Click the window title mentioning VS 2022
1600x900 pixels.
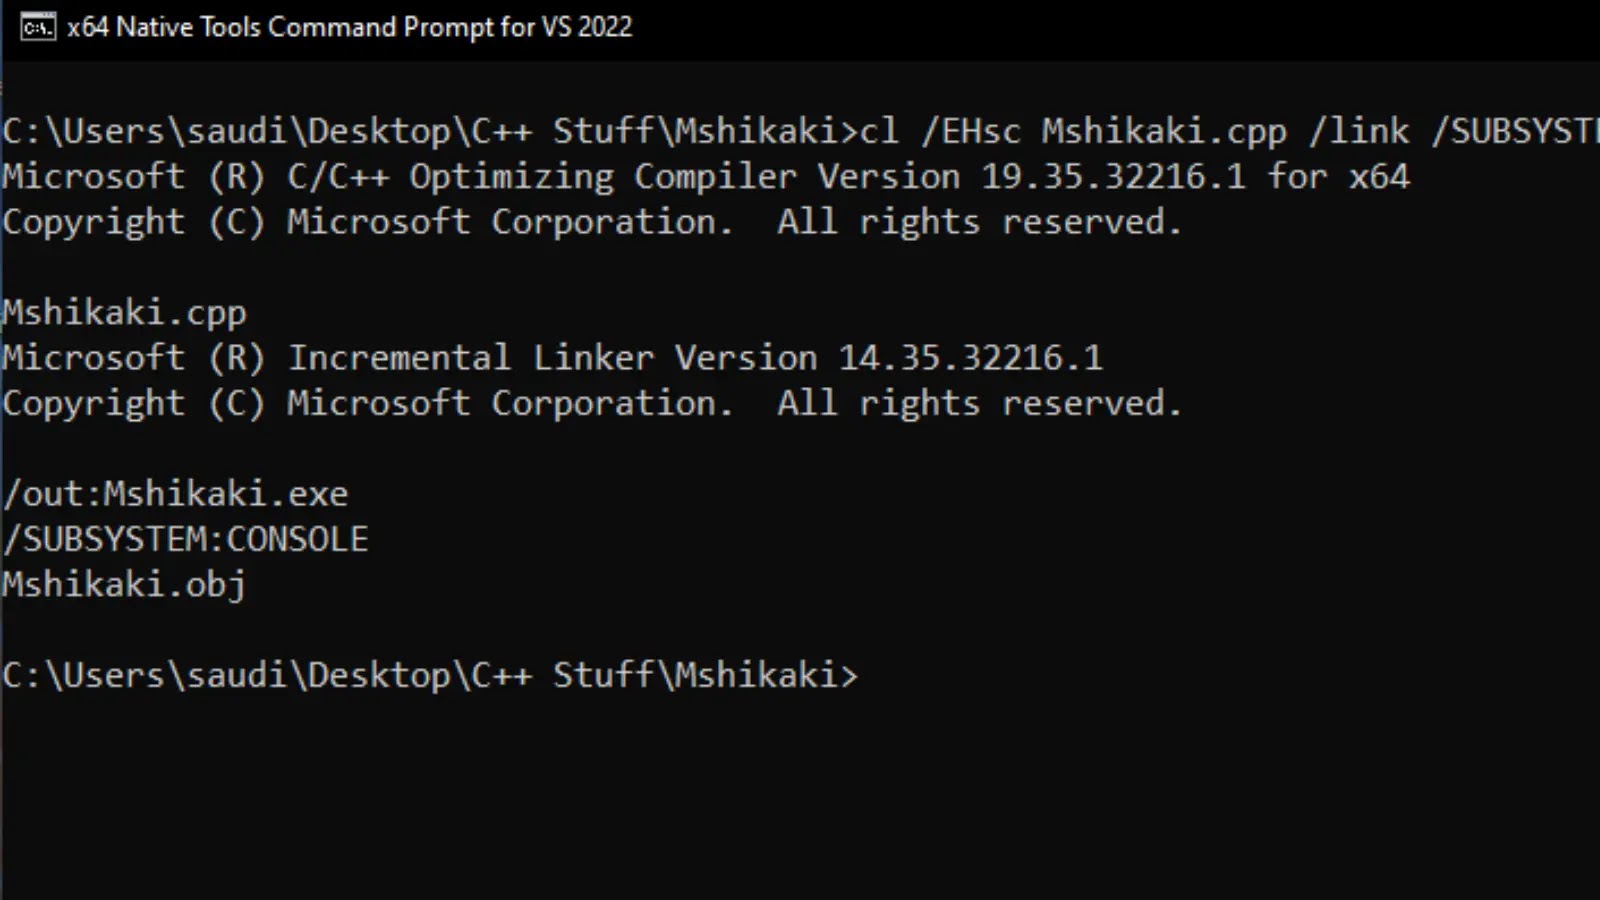pyautogui.click(x=350, y=27)
